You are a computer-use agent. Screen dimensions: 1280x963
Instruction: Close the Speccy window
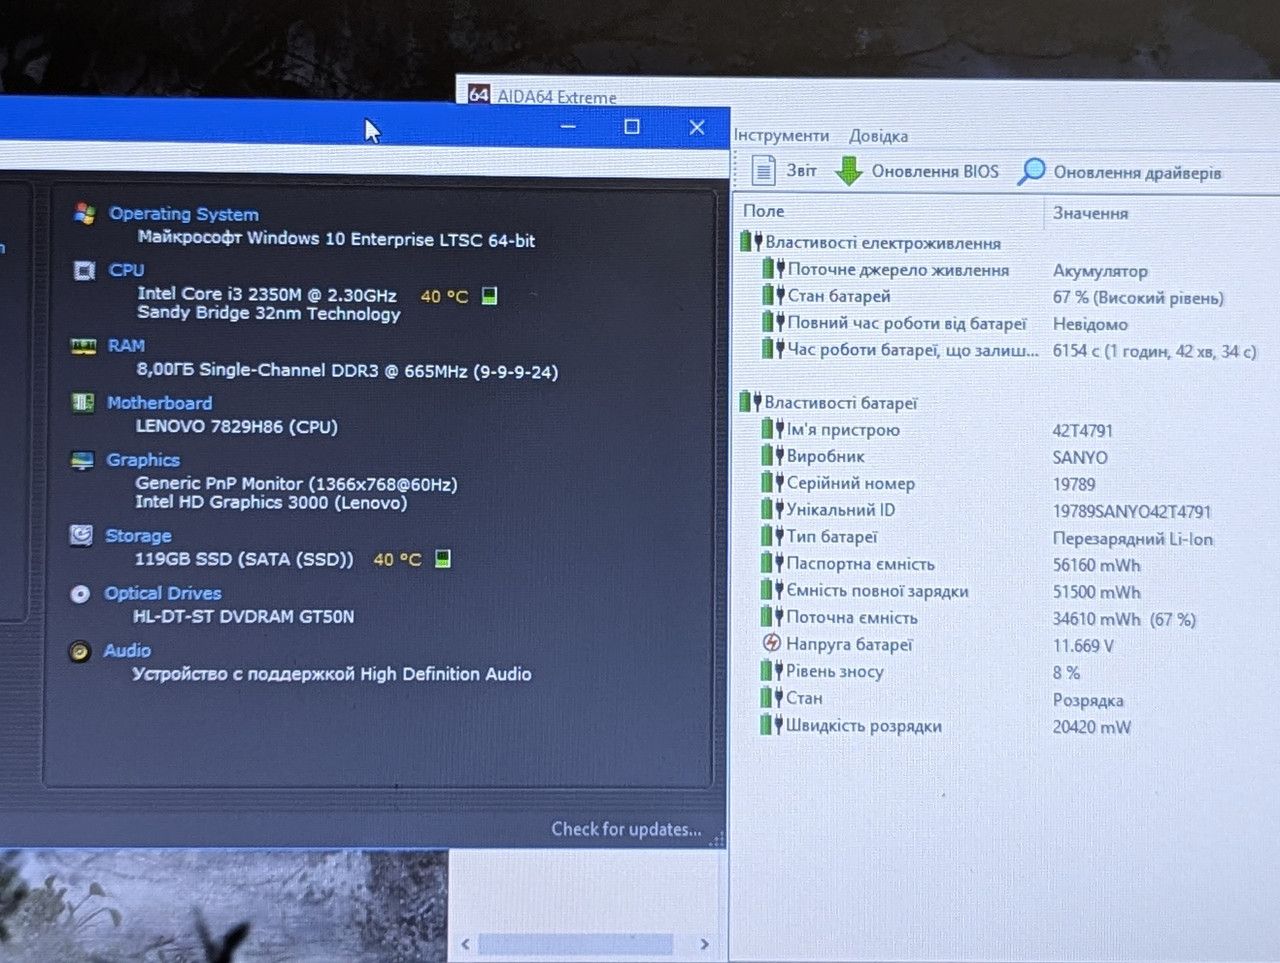tap(697, 128)
